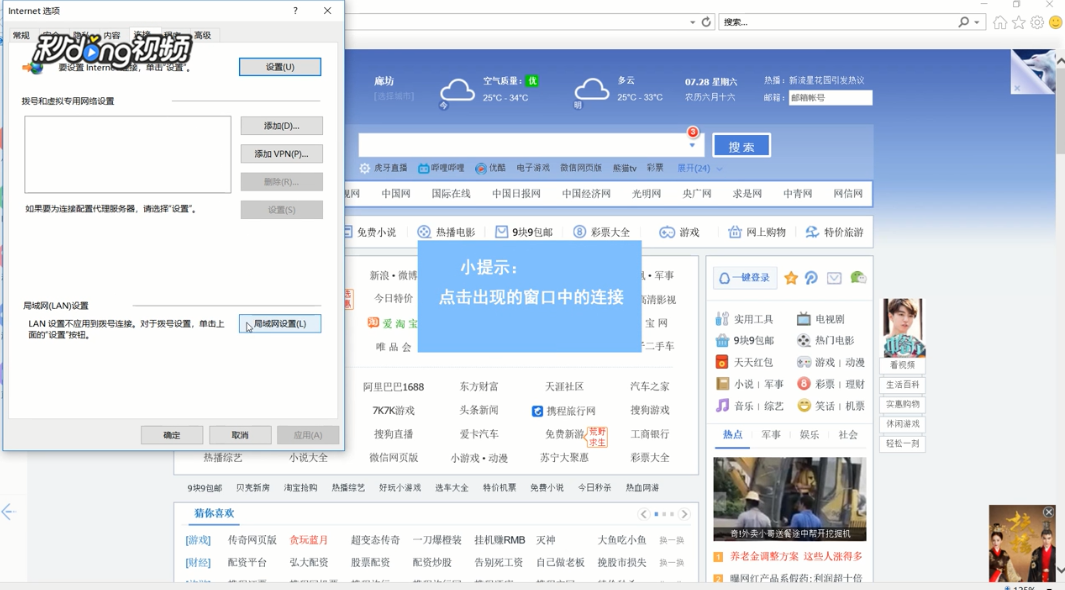Open the orange star Qzone icon
The width and height of the screenshot is (1065, 590).
point(791,278)
